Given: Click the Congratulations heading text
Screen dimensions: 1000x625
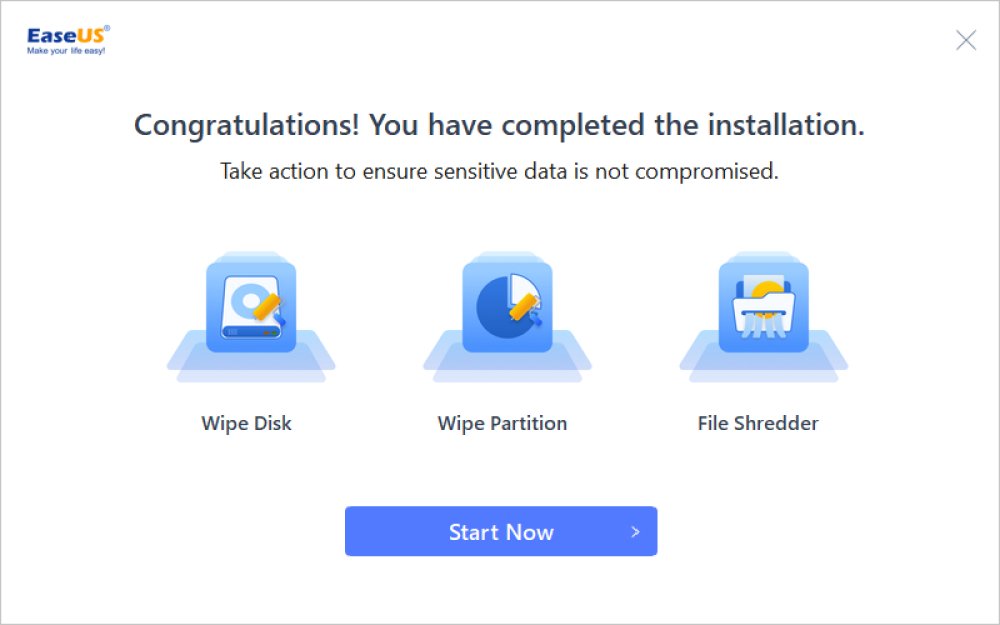Looking at the screenshot, I should tap(499, 126).
